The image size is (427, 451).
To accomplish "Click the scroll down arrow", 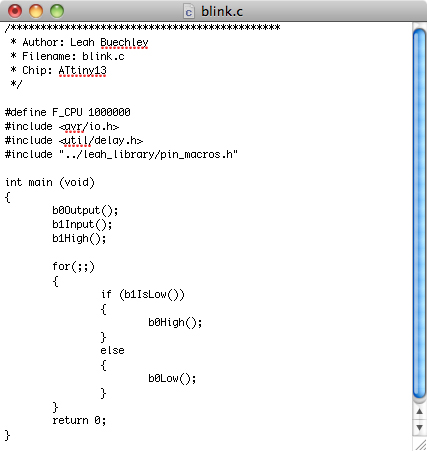I will 419,428.
